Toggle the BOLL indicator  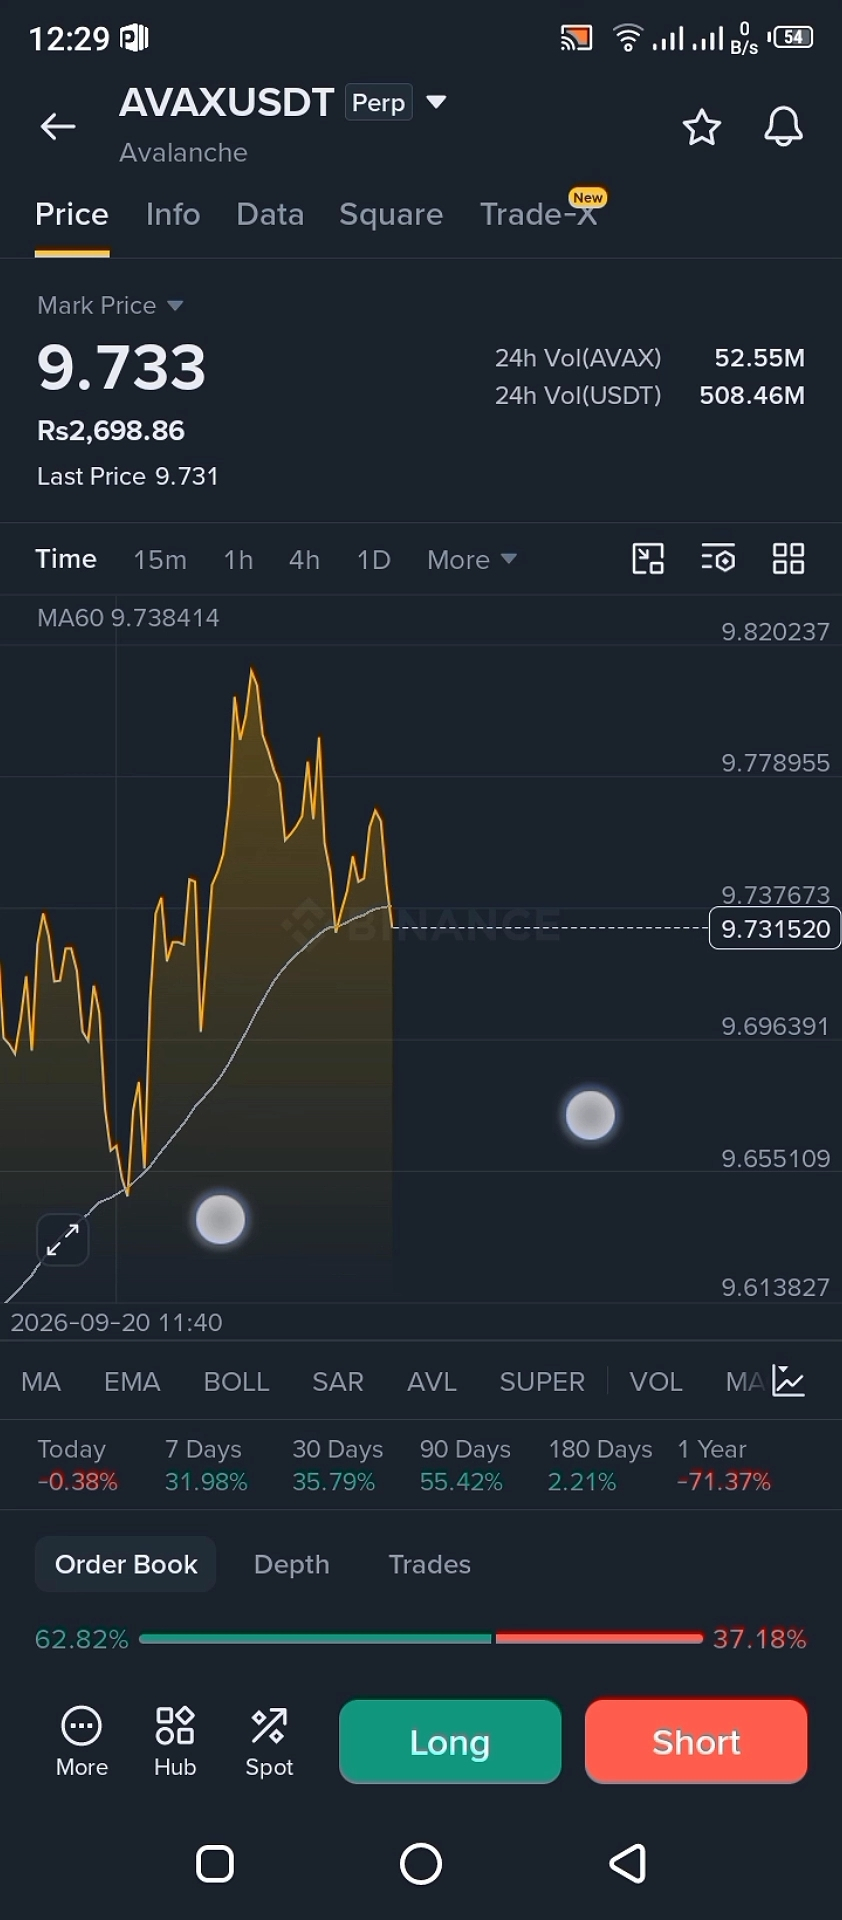(x=236, y=1382)
